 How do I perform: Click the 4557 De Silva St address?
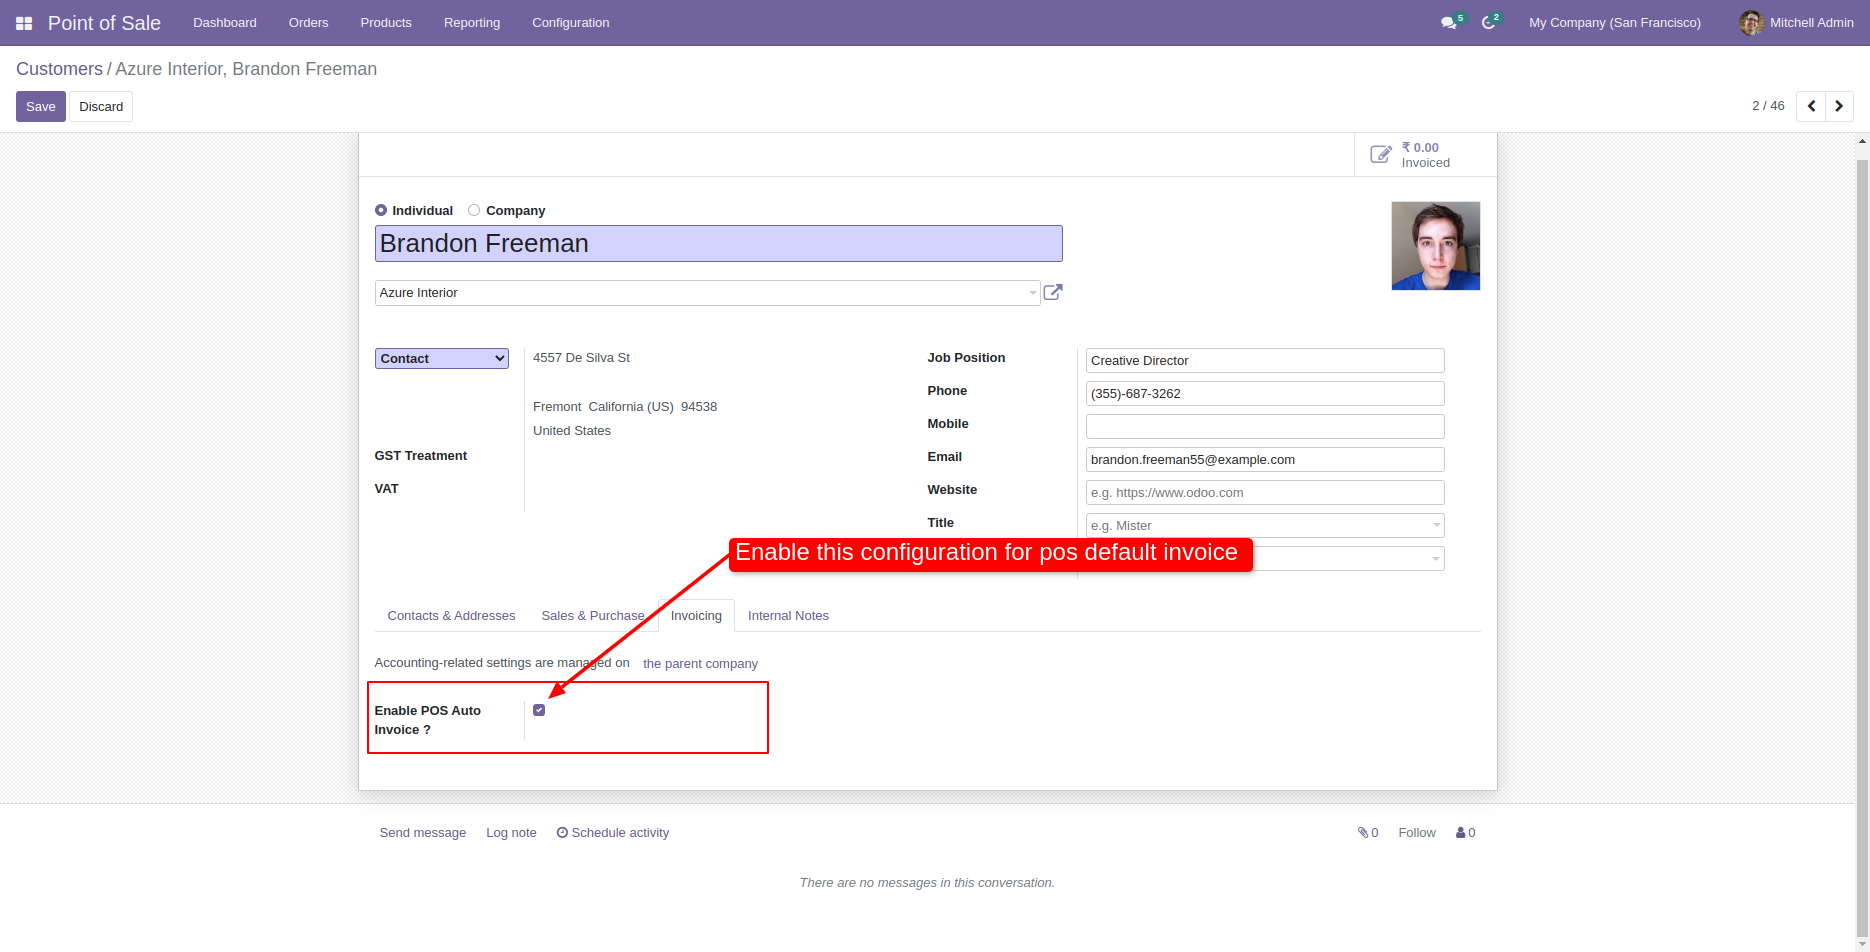click(x=581, y=358)
